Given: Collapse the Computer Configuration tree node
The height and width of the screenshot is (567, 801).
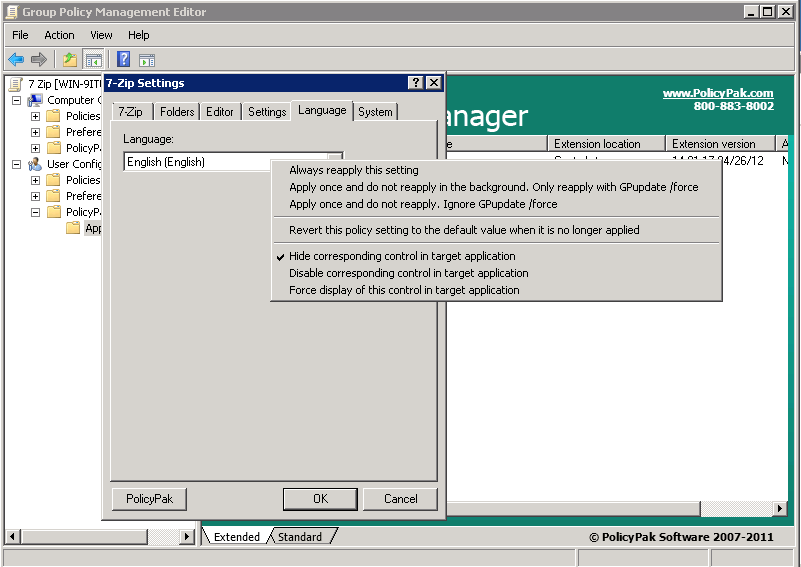Looking at the screenshot, I should (16, 100).
